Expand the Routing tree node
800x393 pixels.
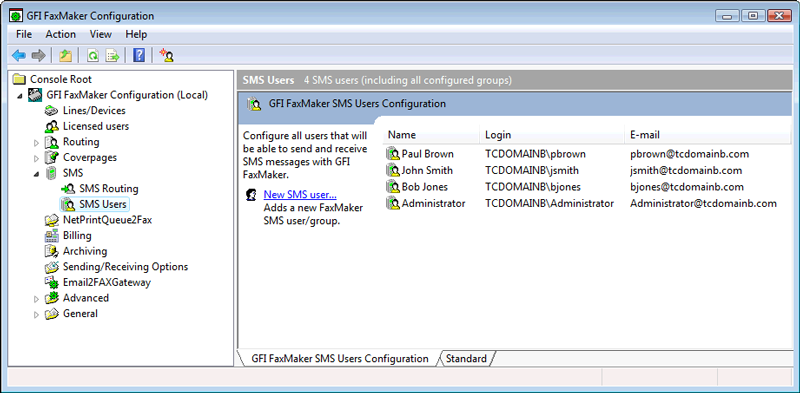click(x=36, y=143)
